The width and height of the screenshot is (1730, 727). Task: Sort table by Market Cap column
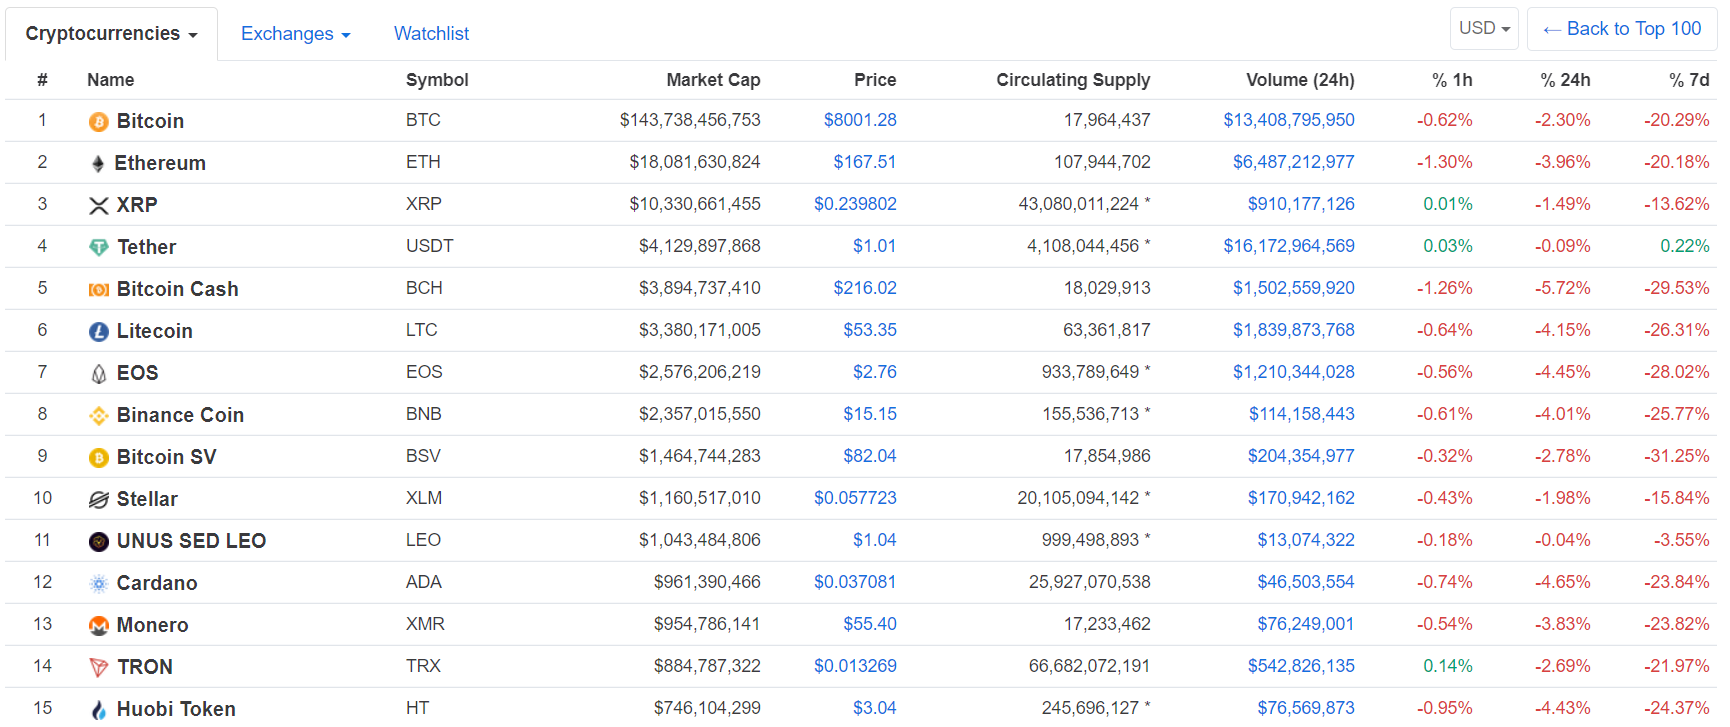click(713, 80)
